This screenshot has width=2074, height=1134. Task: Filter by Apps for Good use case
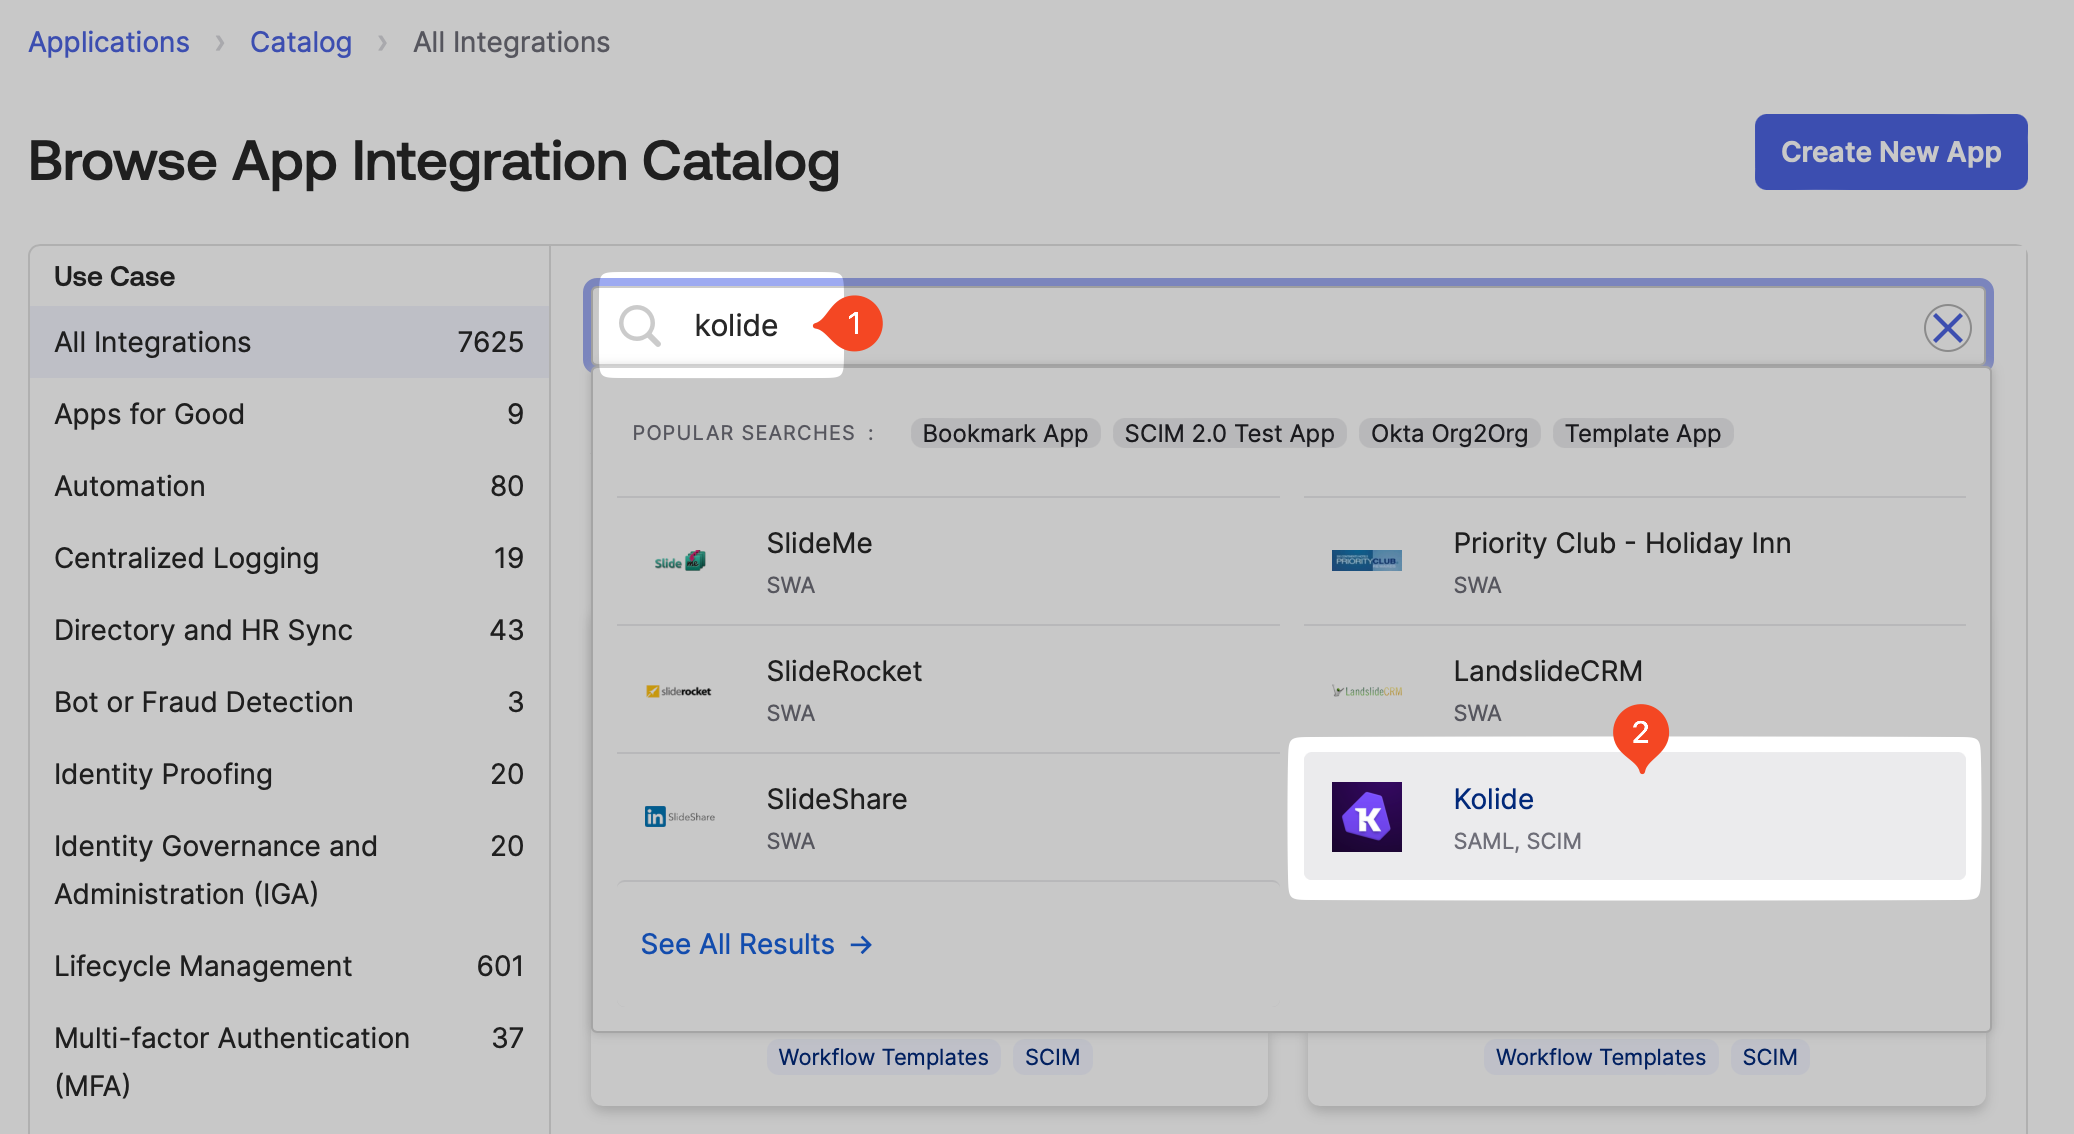[x=289, y=414]
